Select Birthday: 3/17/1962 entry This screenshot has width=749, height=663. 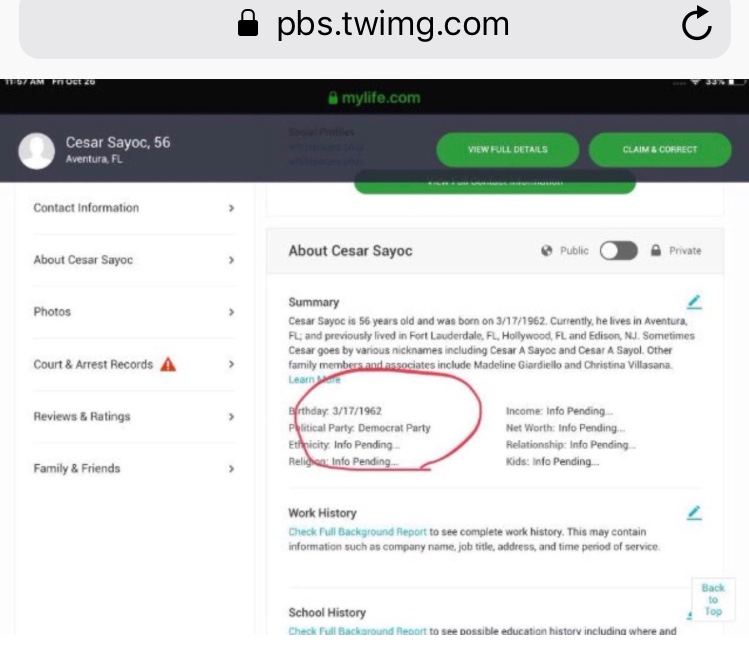pos(335,411)
